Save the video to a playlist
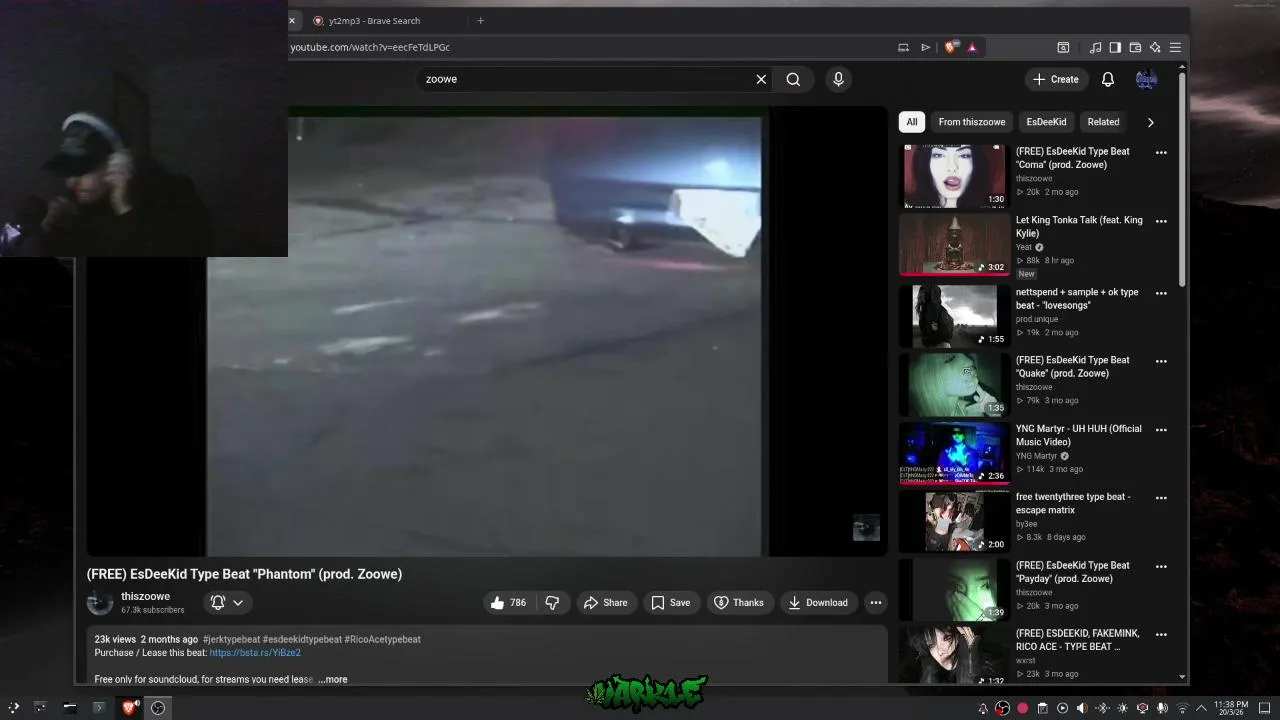The image size is (1280, 720). pos(671,602)
